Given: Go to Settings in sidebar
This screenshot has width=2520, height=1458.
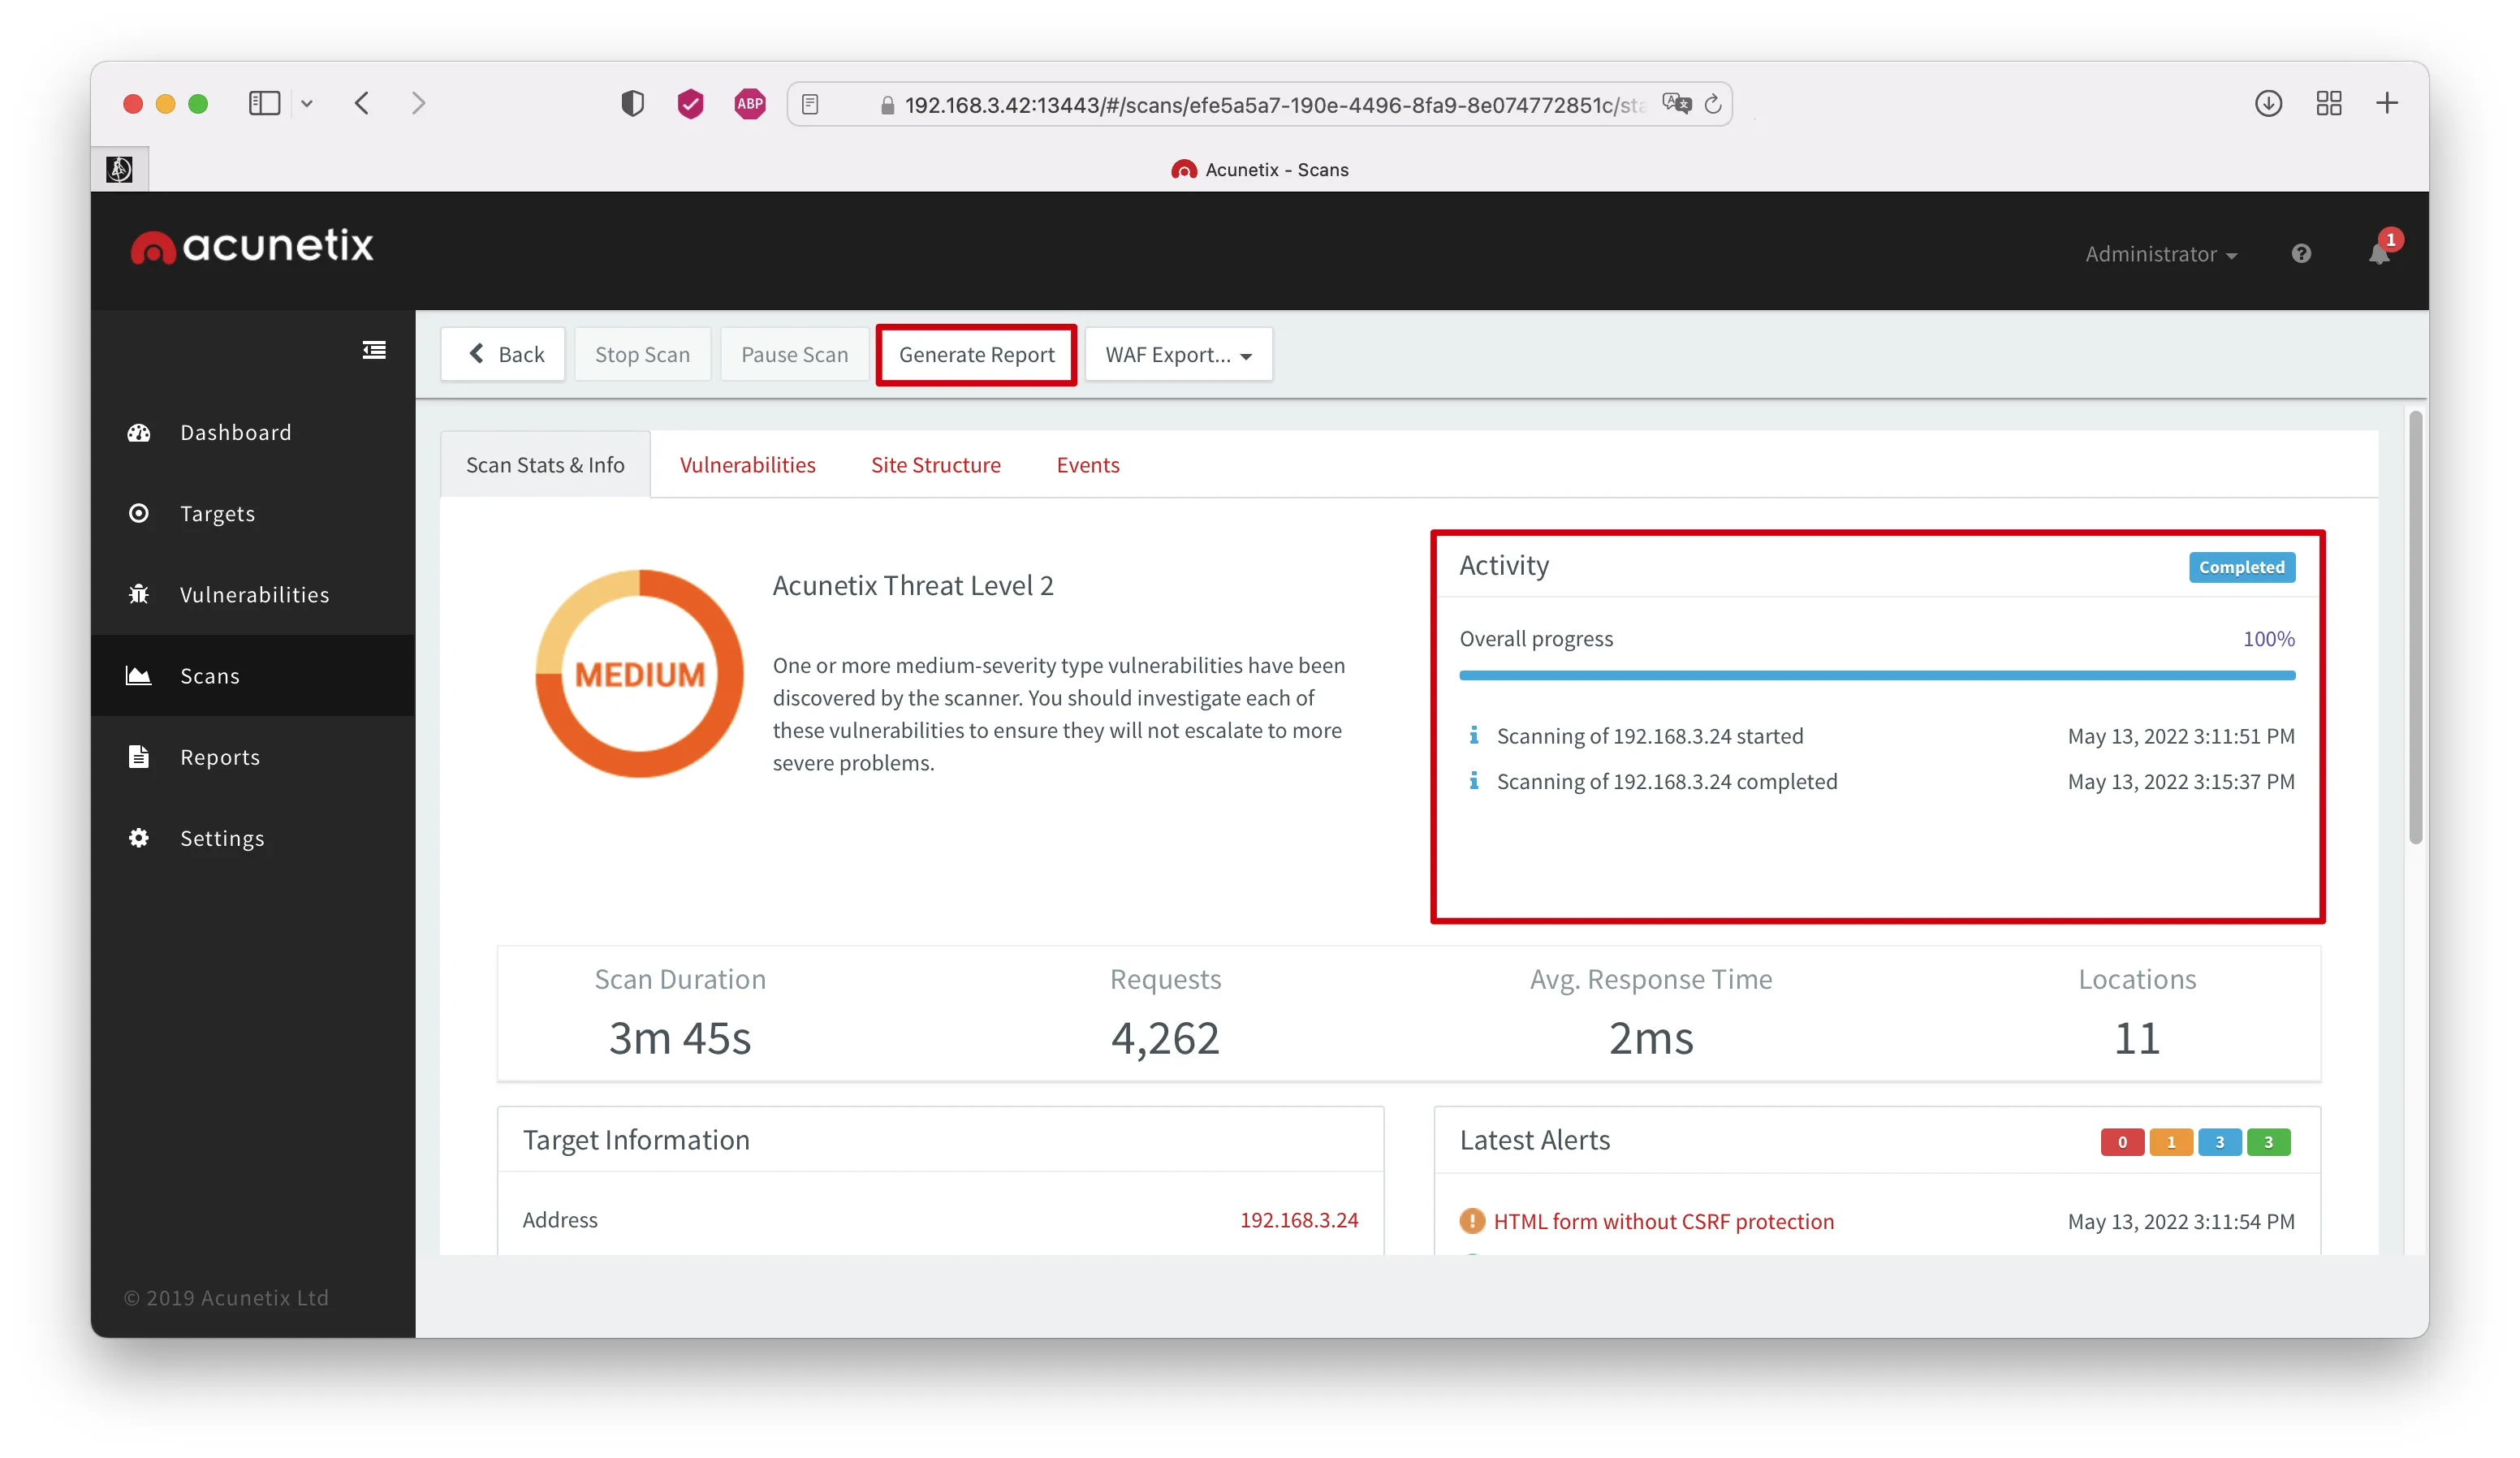Looking at the screenshot, I should pyautogui.click(x=253, y=838).
